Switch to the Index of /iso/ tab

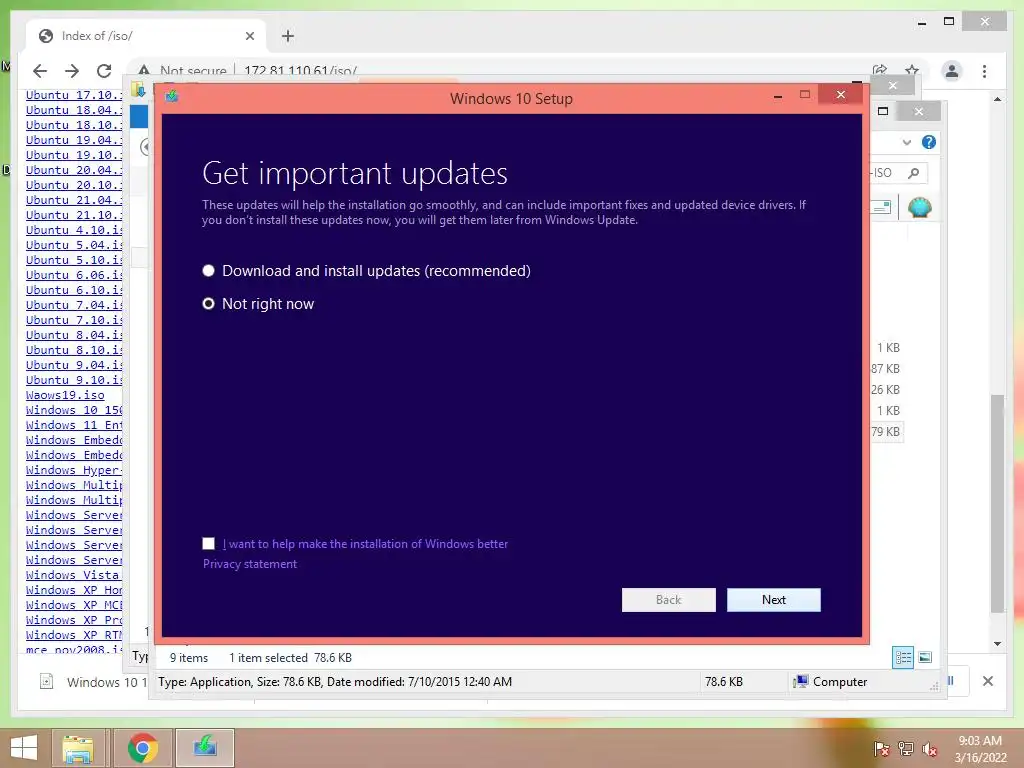pyautogui.click(x=147, y=36)
